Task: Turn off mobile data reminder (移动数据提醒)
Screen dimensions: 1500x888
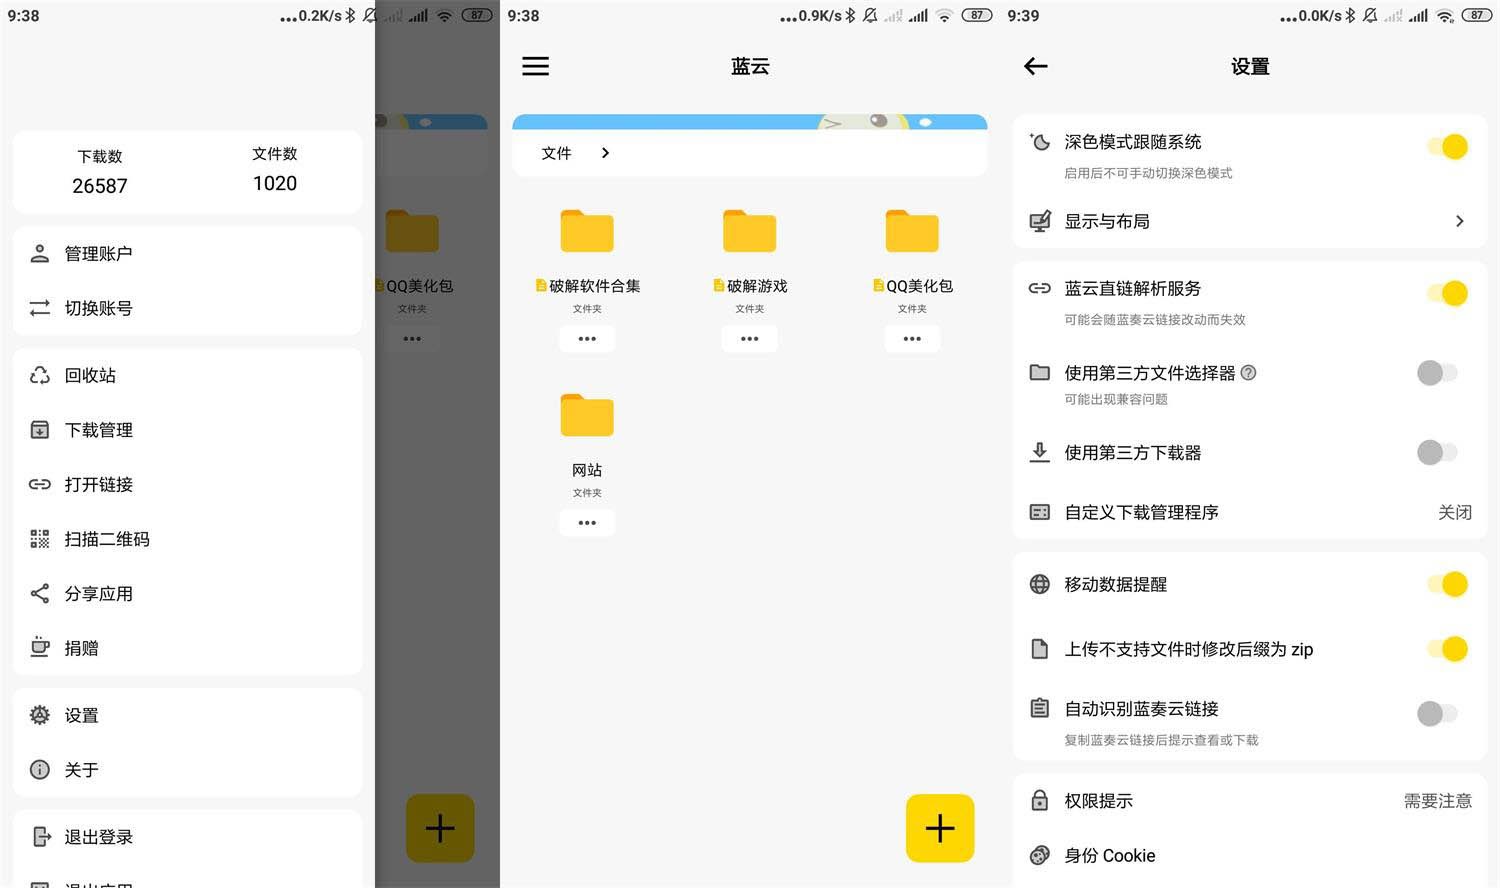Action: click(1447, 584)
